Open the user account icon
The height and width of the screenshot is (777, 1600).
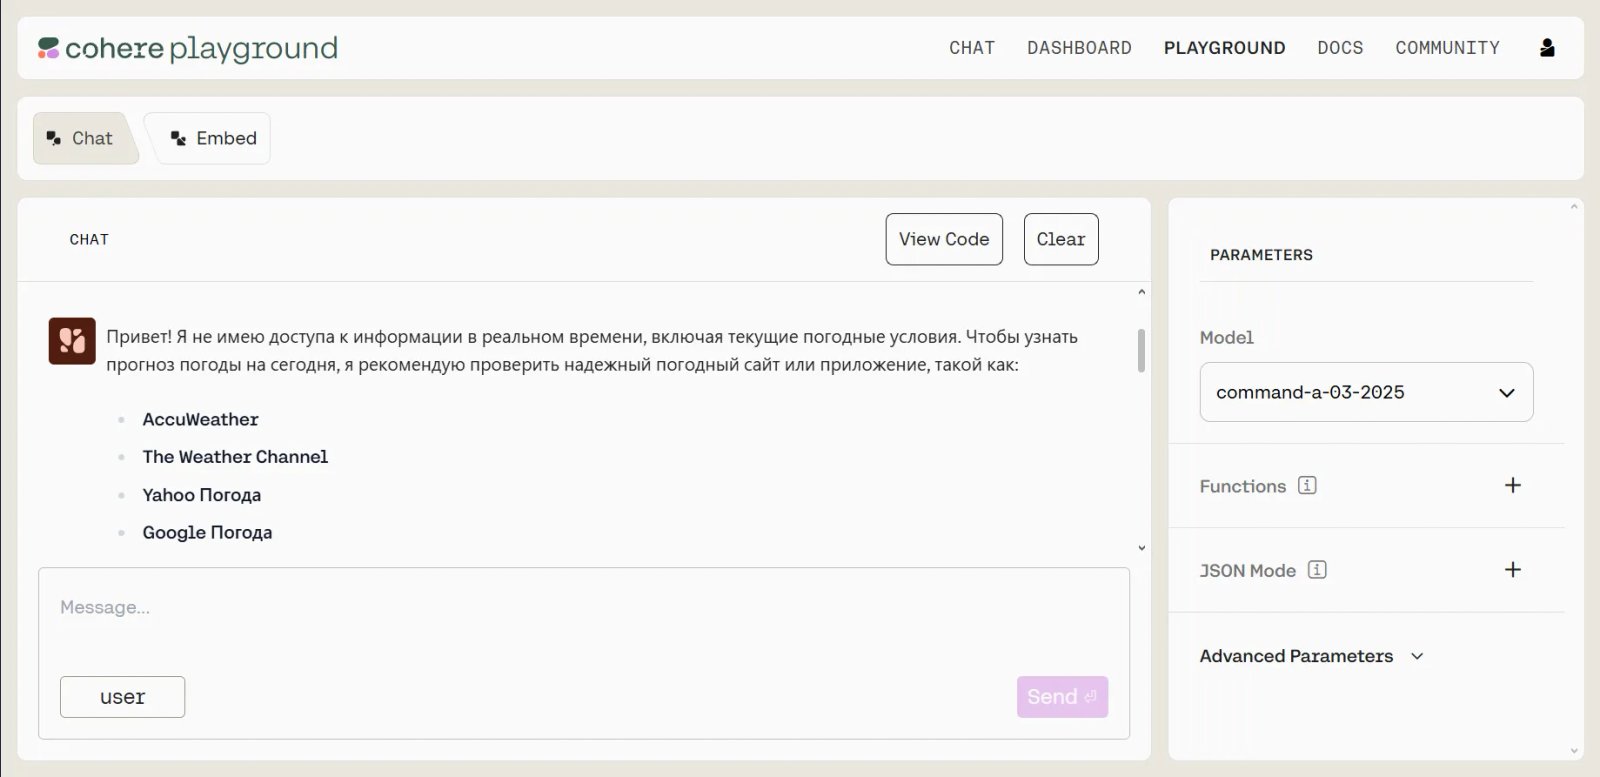pyautogui.click(x=1547, y=48)
